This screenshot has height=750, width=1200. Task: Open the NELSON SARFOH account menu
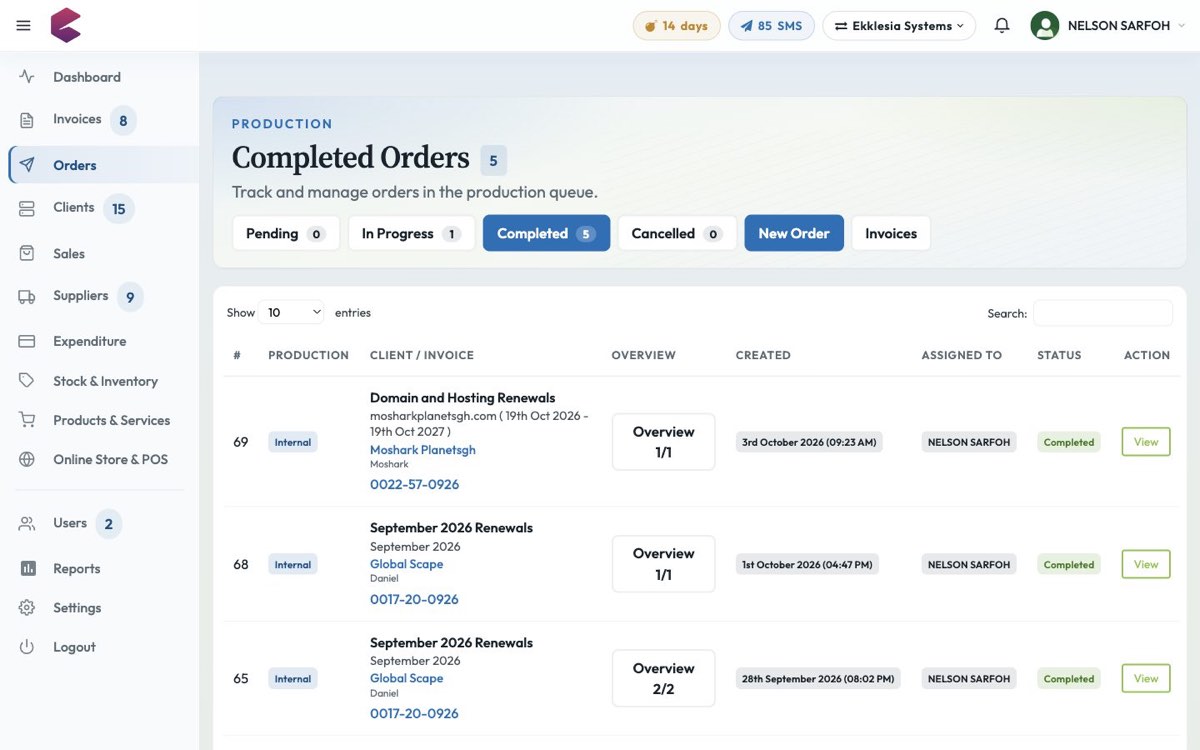(1120, 26)
